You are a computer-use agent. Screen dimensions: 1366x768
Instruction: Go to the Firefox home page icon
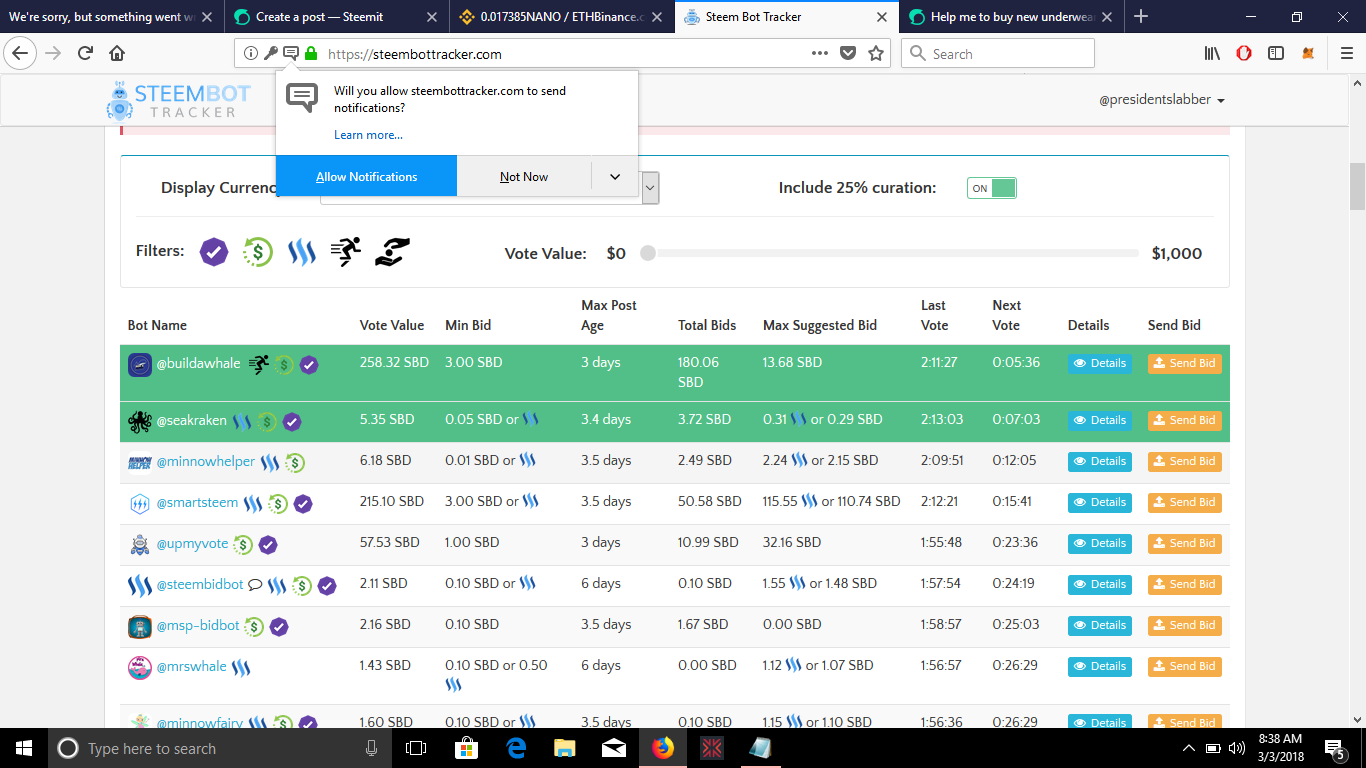[x=117, y=54]
